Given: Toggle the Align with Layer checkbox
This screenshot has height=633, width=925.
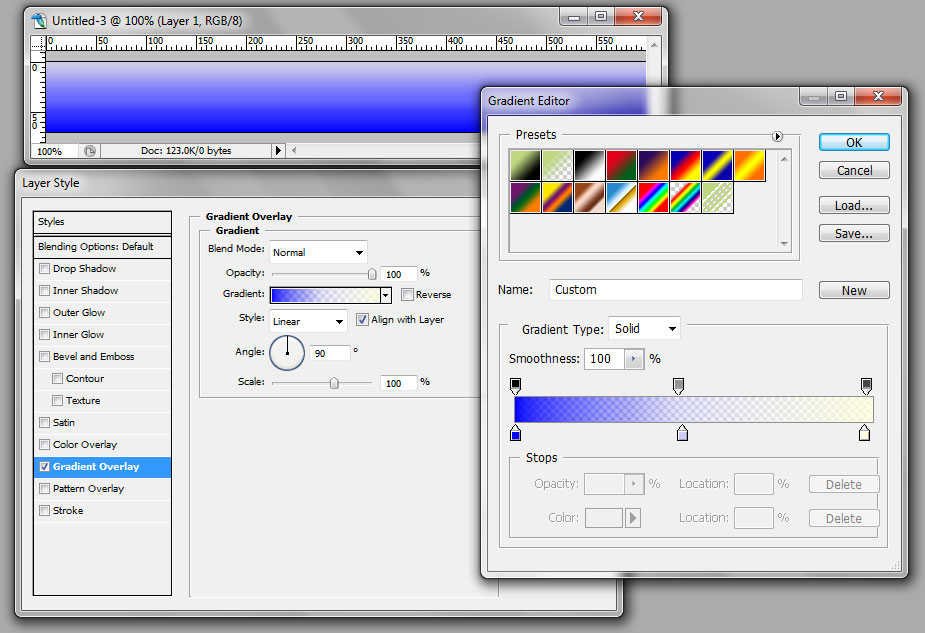Looking at the screenshot, I should click(x=362, y=319).
